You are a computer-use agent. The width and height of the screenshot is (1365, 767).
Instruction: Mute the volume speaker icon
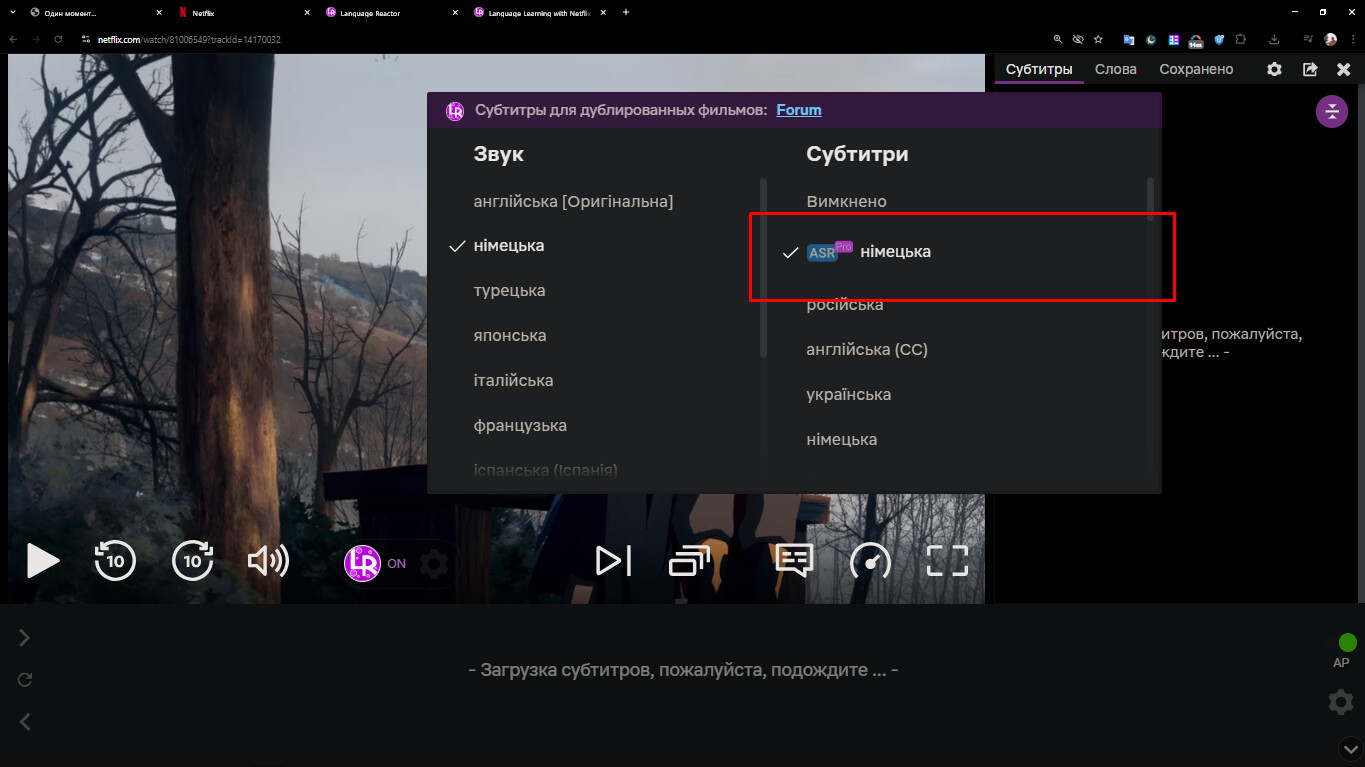coord(268,561)
